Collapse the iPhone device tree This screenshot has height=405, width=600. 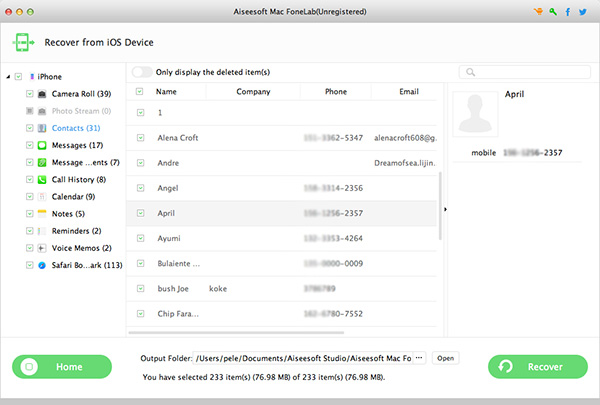[9, 77]
